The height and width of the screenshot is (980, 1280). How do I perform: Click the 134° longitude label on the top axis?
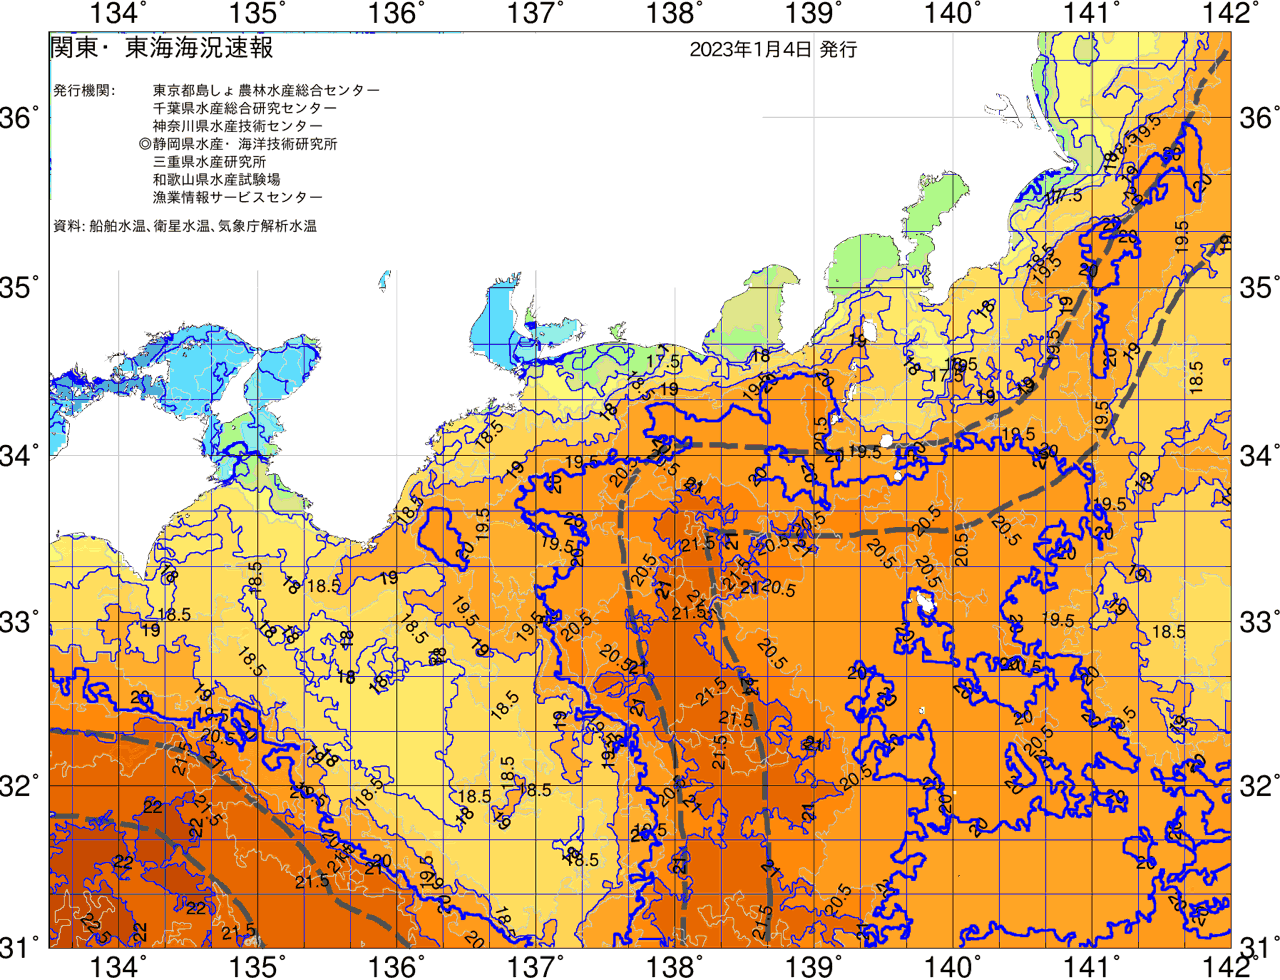pyautogui.click(x=118, y=14)
